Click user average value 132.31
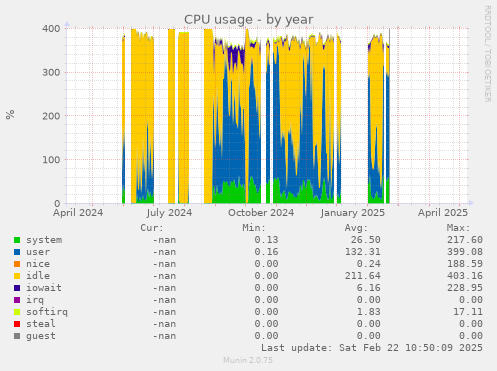This screenshot has width=497, height=371. click(x=363, y=252)
